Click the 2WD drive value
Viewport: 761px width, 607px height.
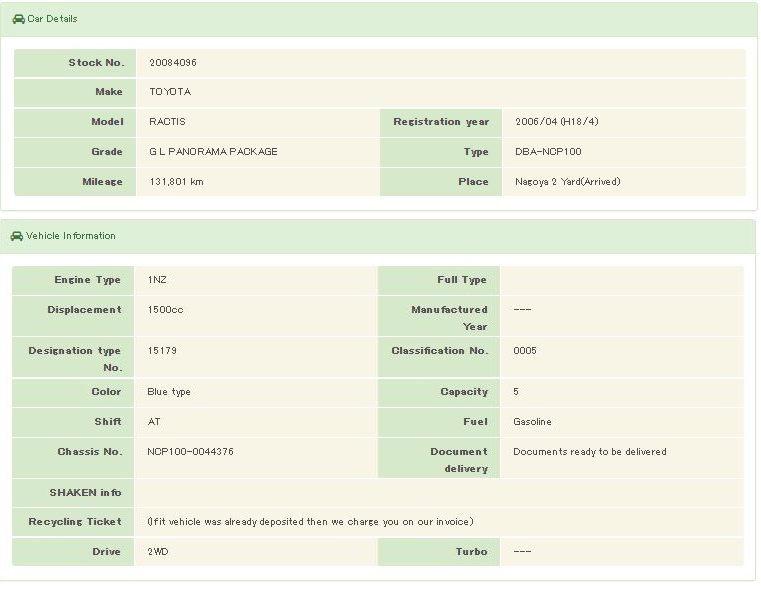[x=158, y=552]
